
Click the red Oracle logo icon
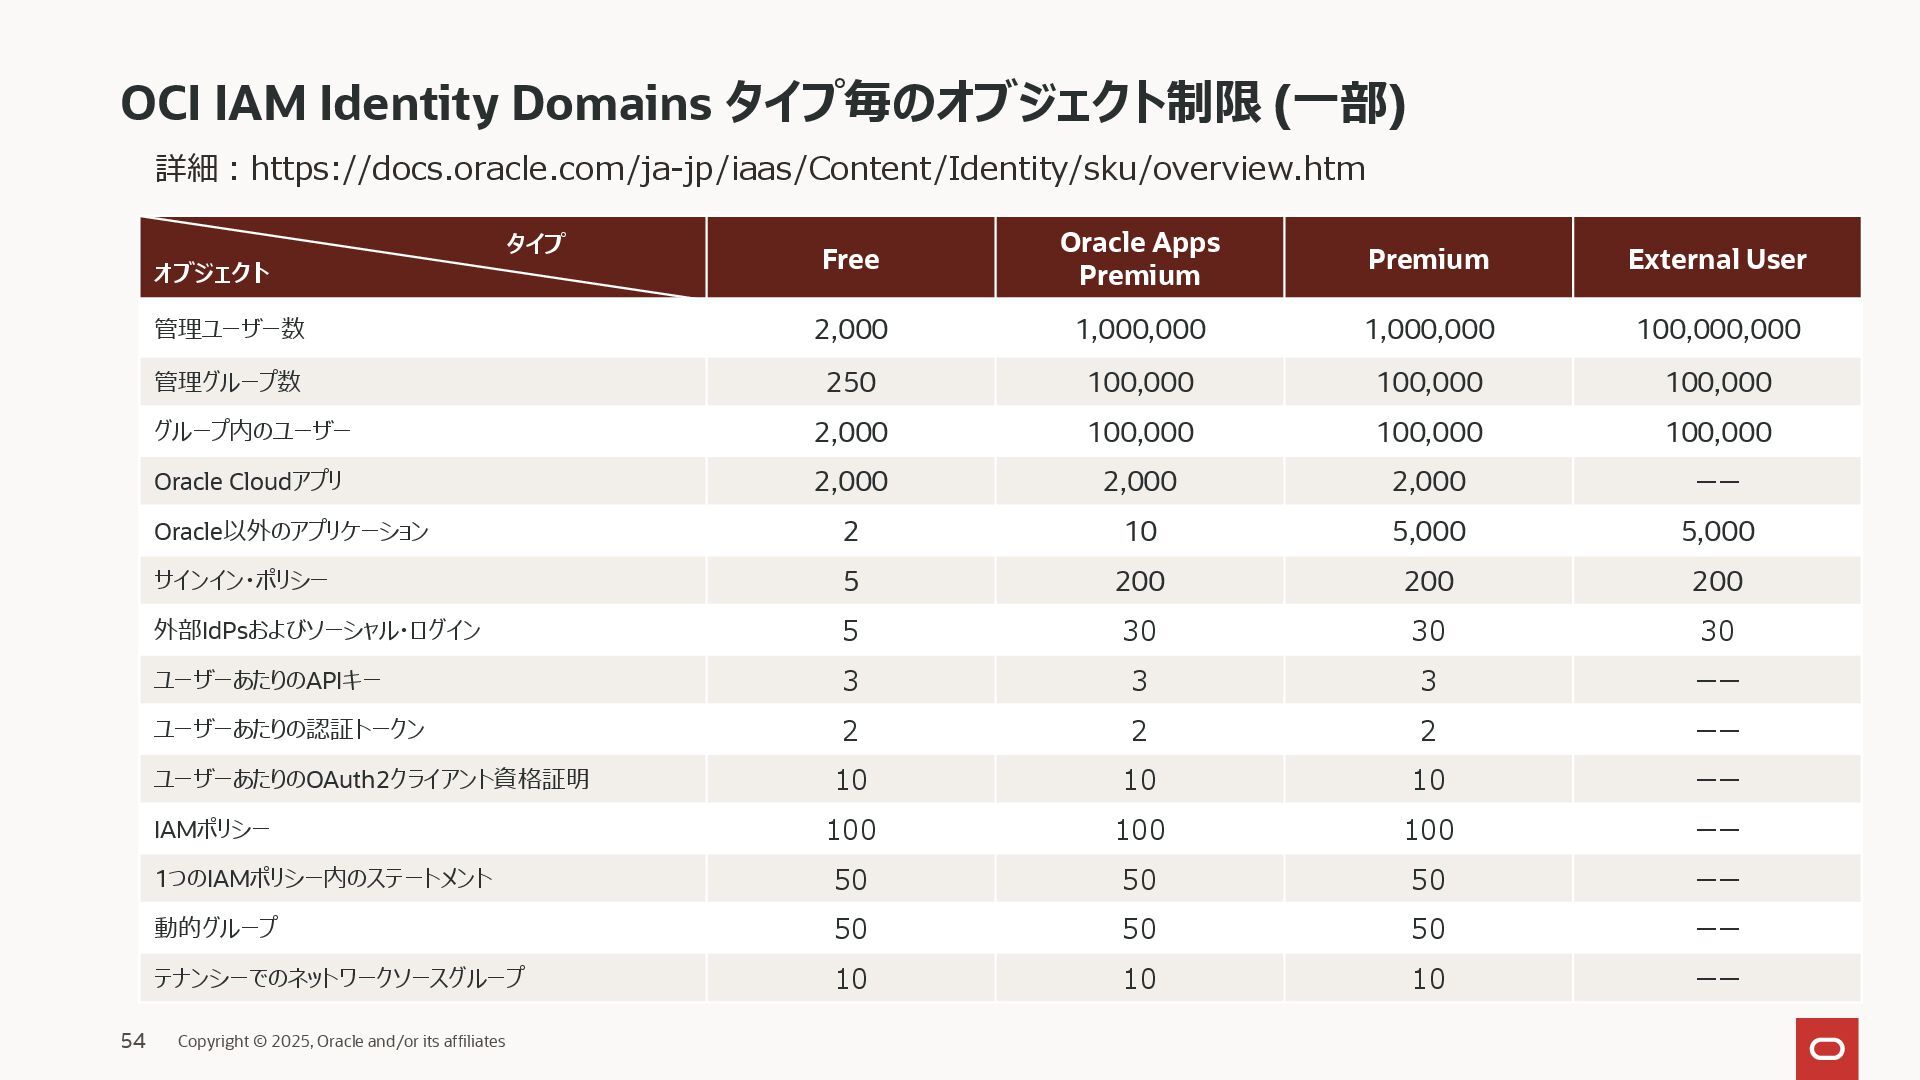(1827, 1048)
